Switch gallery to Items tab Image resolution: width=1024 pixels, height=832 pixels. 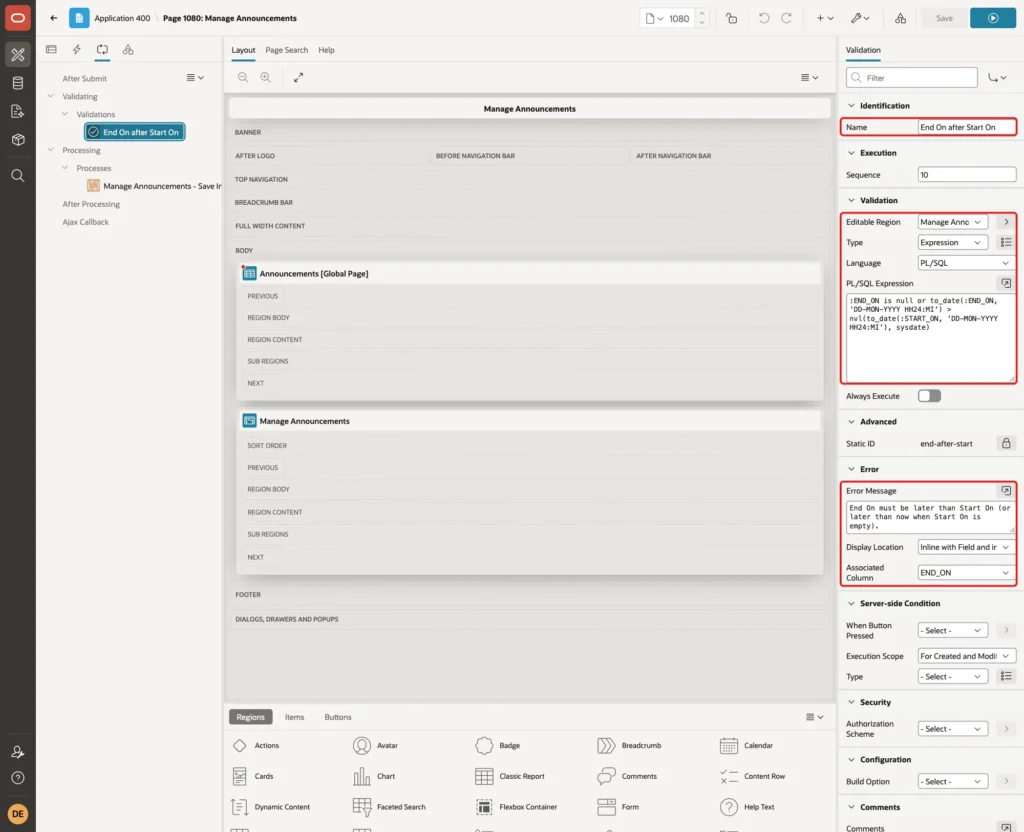[x=295, y=717]
